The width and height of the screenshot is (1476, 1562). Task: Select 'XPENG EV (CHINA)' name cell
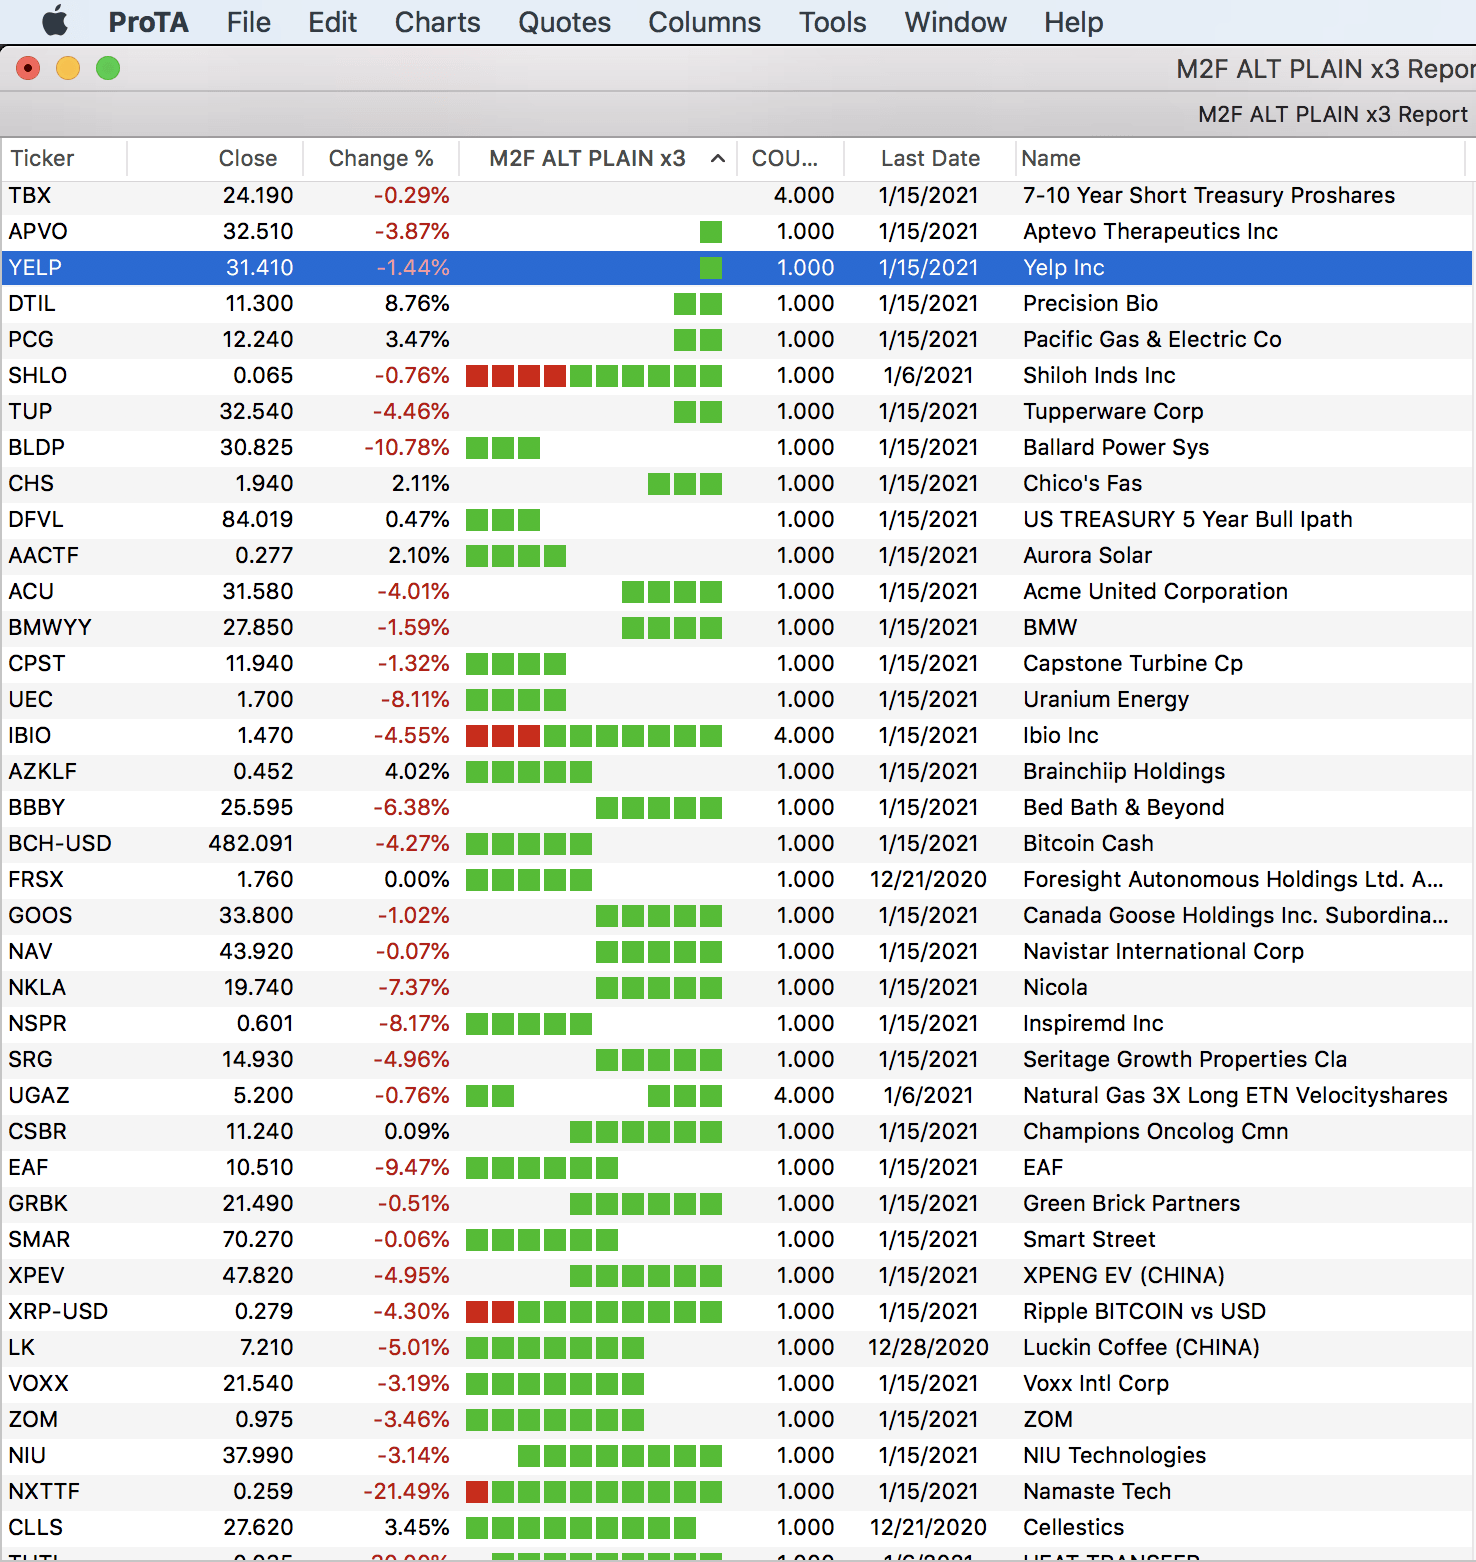tap(1124, 1275)
